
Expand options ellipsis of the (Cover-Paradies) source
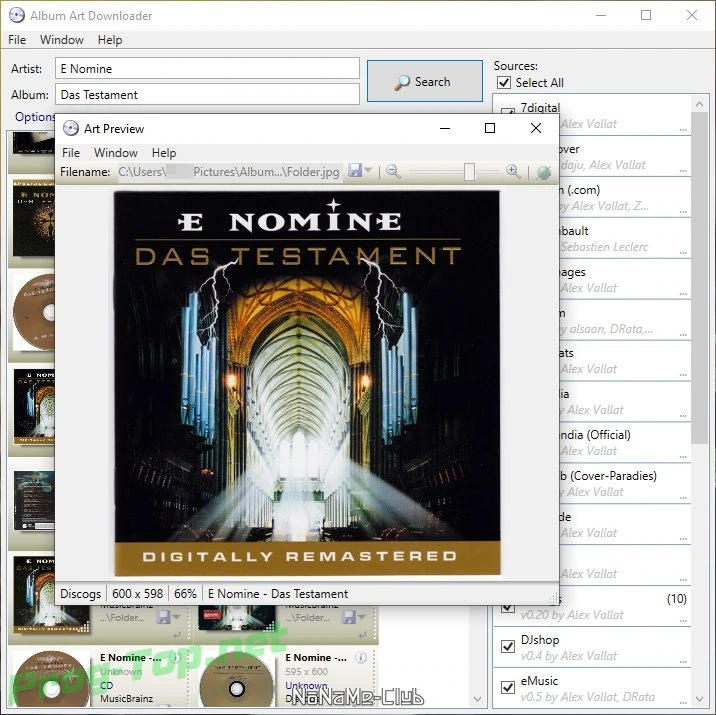pyautogui.click(x=683, y=498)
